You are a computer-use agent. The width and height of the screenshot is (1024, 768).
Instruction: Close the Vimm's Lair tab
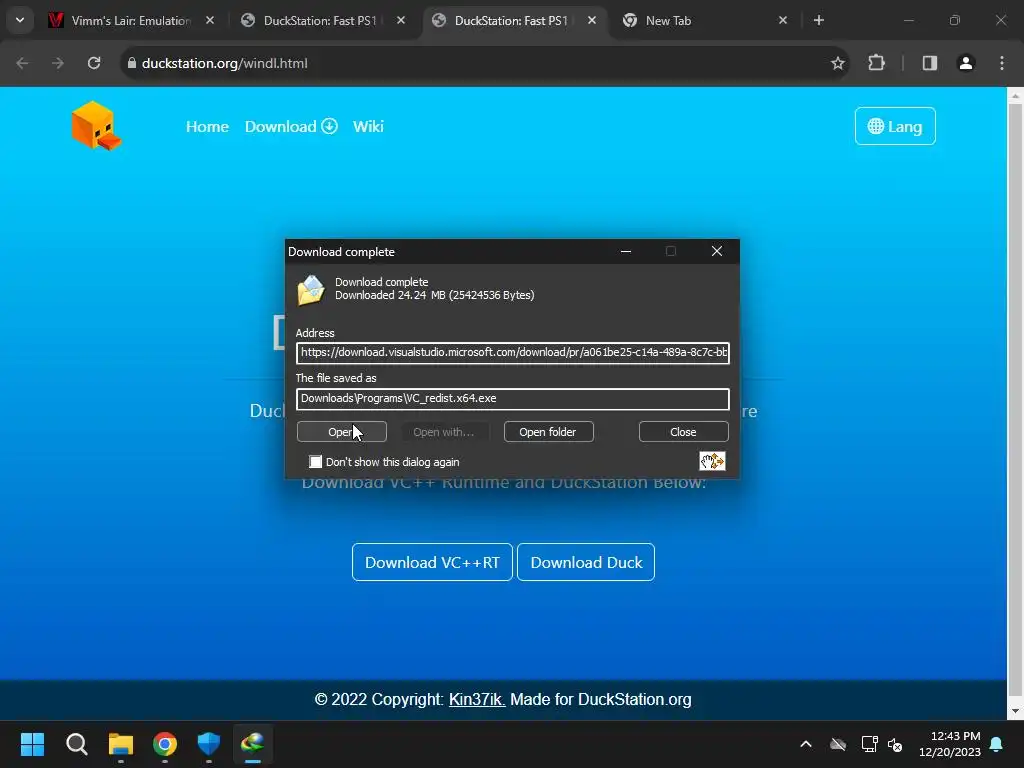210,20
